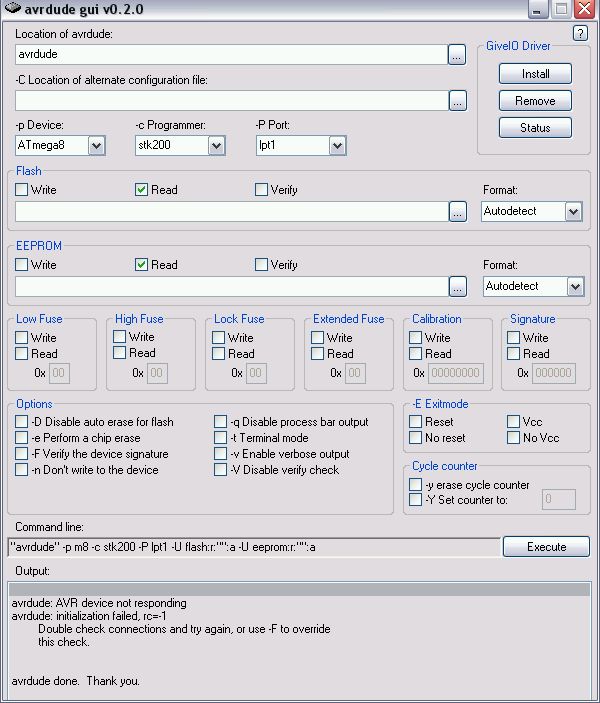600x703 pixels.
Task: Check Calibration Write
Action: click(x=415, y=337)
